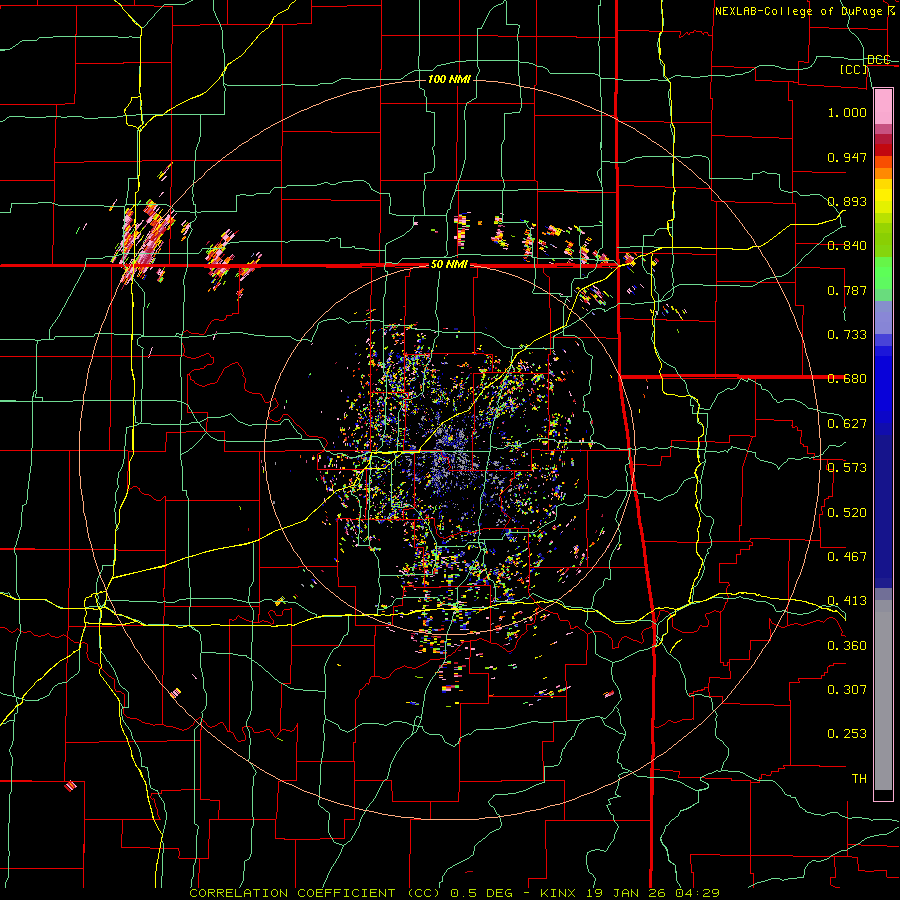Viewport: 900px width, 900px height.
Task: Select the 1.000 legend value
Action: [x=847, y=113]
